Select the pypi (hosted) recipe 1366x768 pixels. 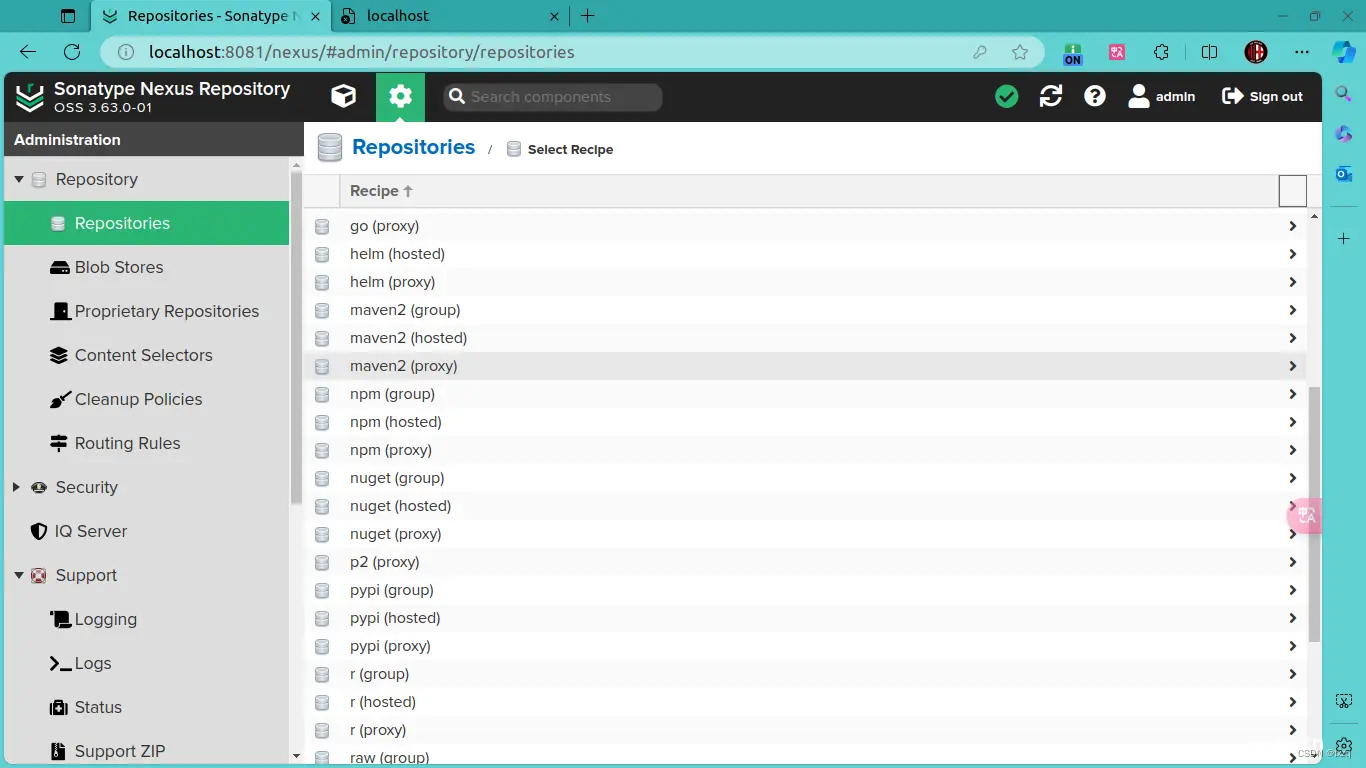pos(805,618)
